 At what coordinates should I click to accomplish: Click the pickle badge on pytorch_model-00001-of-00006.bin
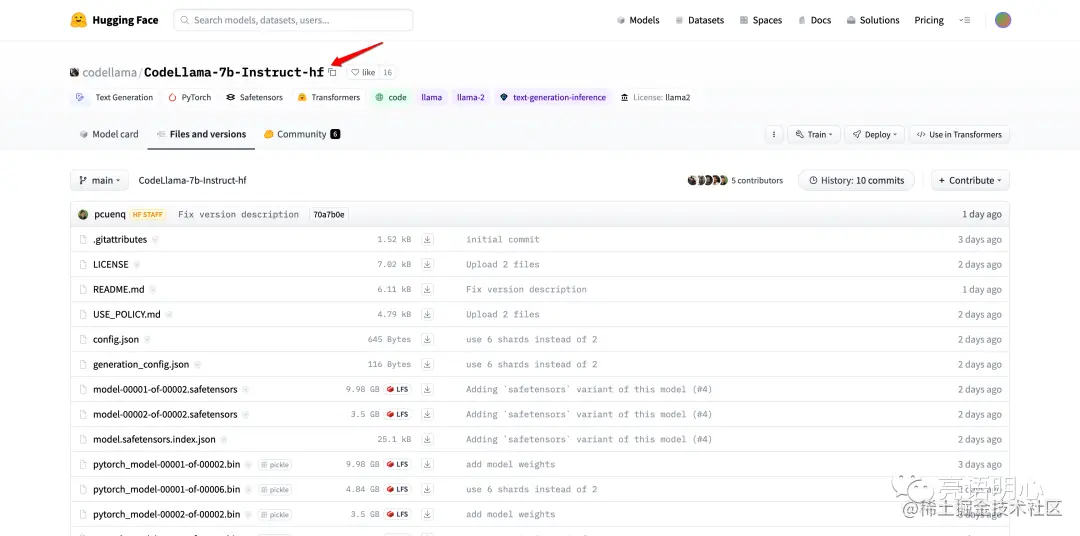point(275,489)
